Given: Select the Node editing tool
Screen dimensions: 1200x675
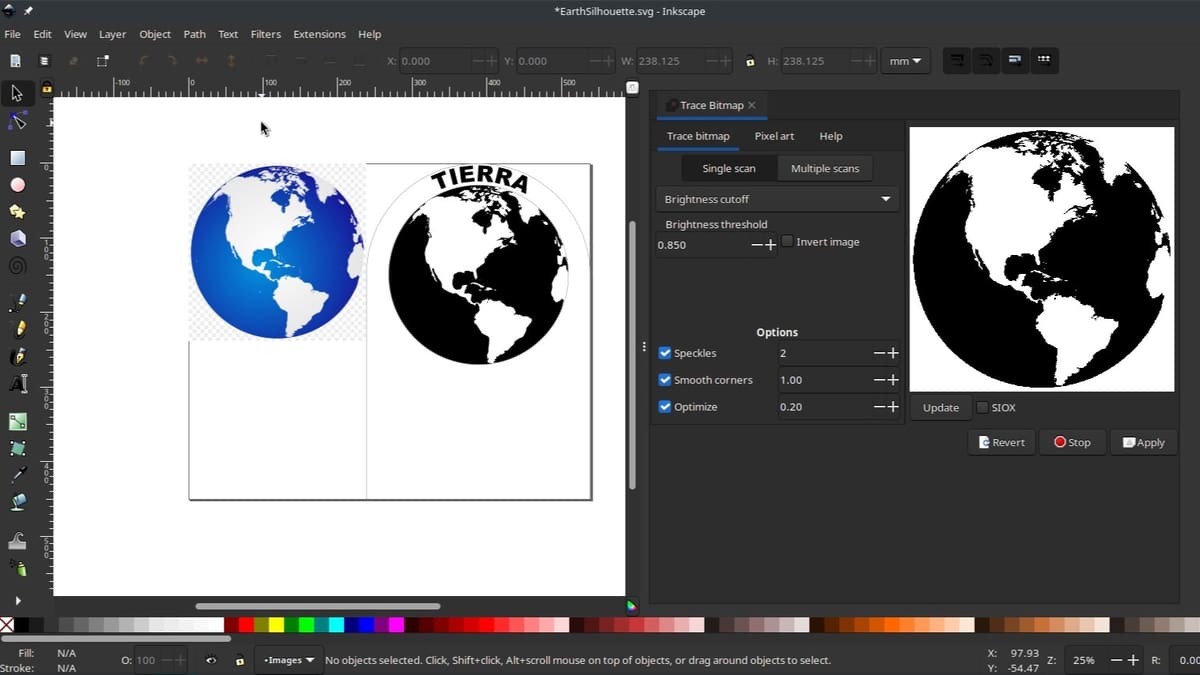Looking at the screenshot, I should [17, 121].
